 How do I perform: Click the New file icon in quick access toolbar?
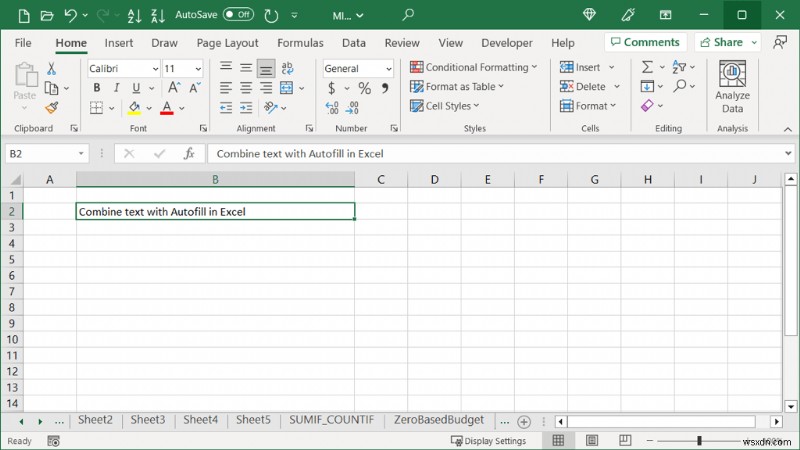click(23, 16)
